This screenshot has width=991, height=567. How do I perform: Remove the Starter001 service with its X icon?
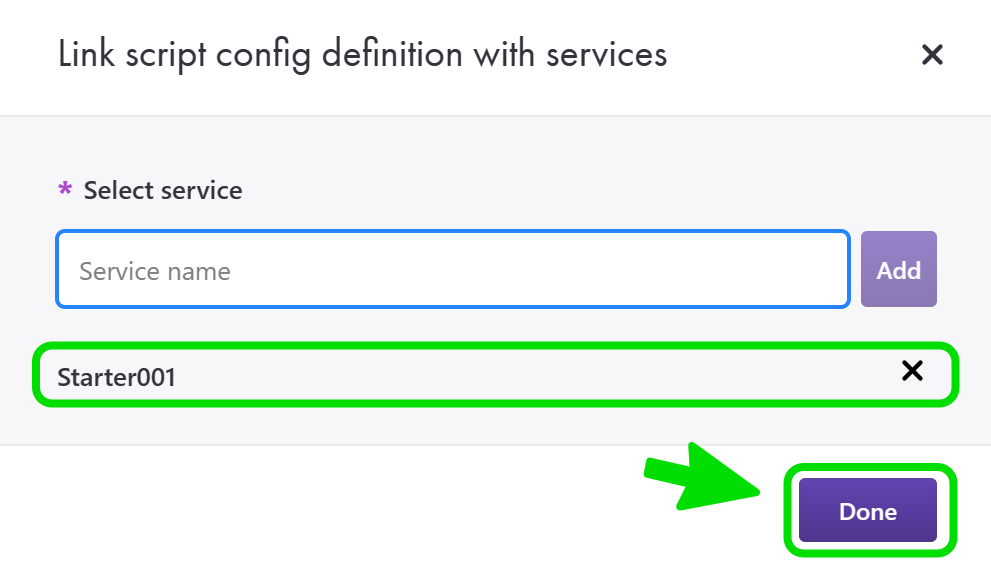coord(912,372)
